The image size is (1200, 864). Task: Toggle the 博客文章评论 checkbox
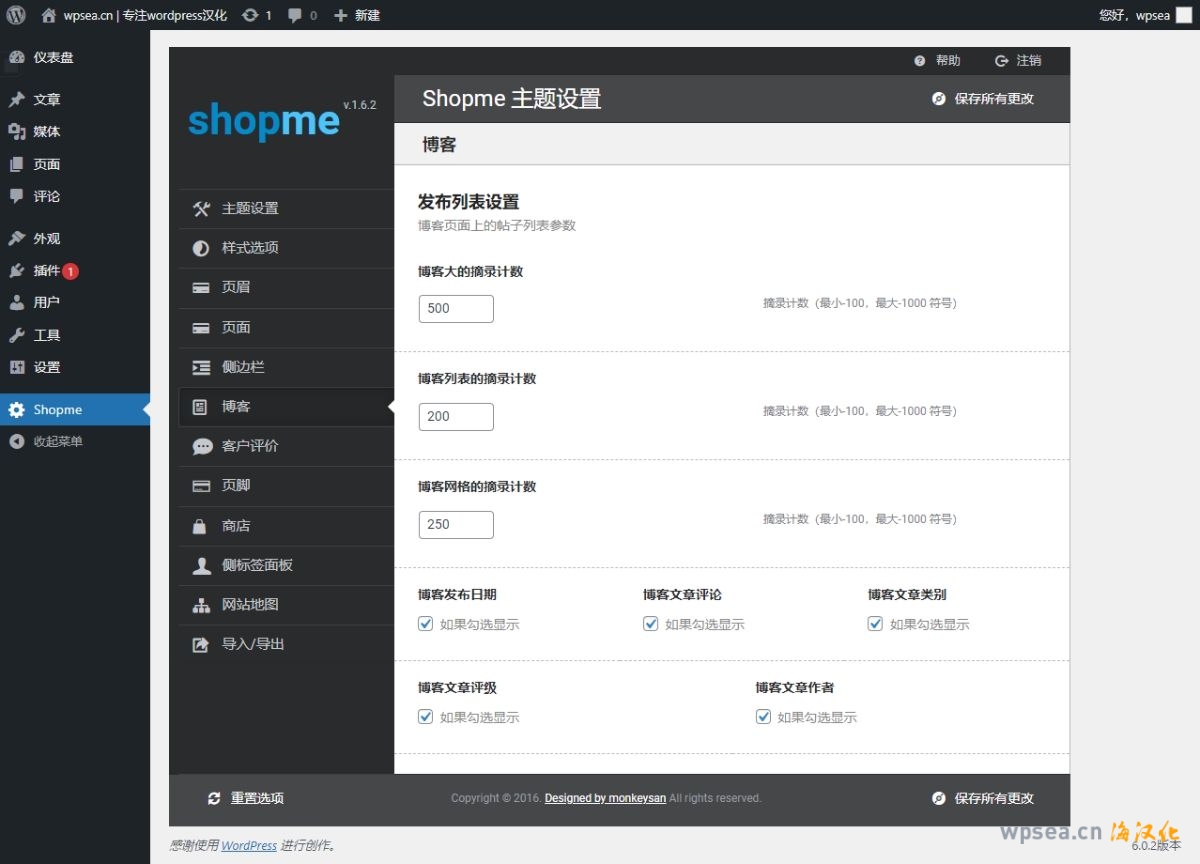(651, 624)
